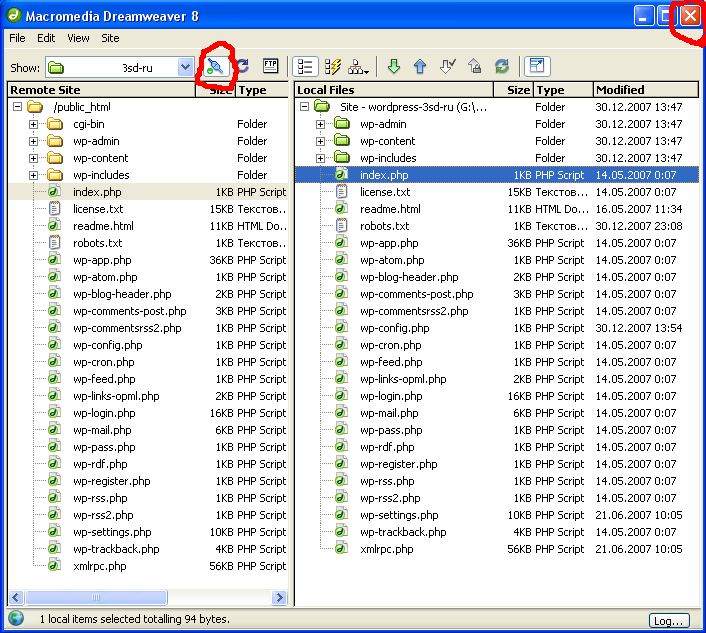
Task: Open the Show site dropdown
Action: point(185,68)
